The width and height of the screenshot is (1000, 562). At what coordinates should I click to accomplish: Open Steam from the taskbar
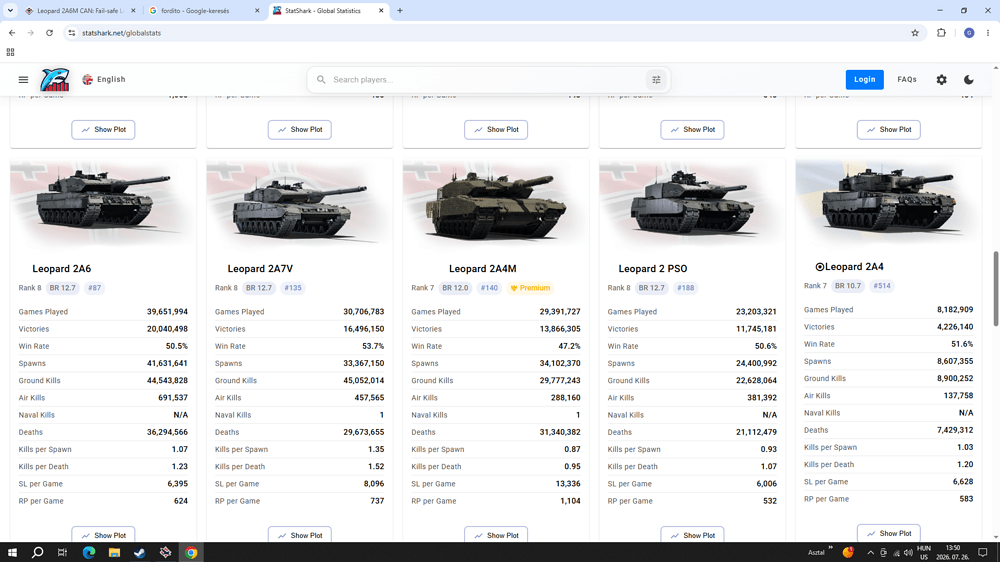pos(140,552)
